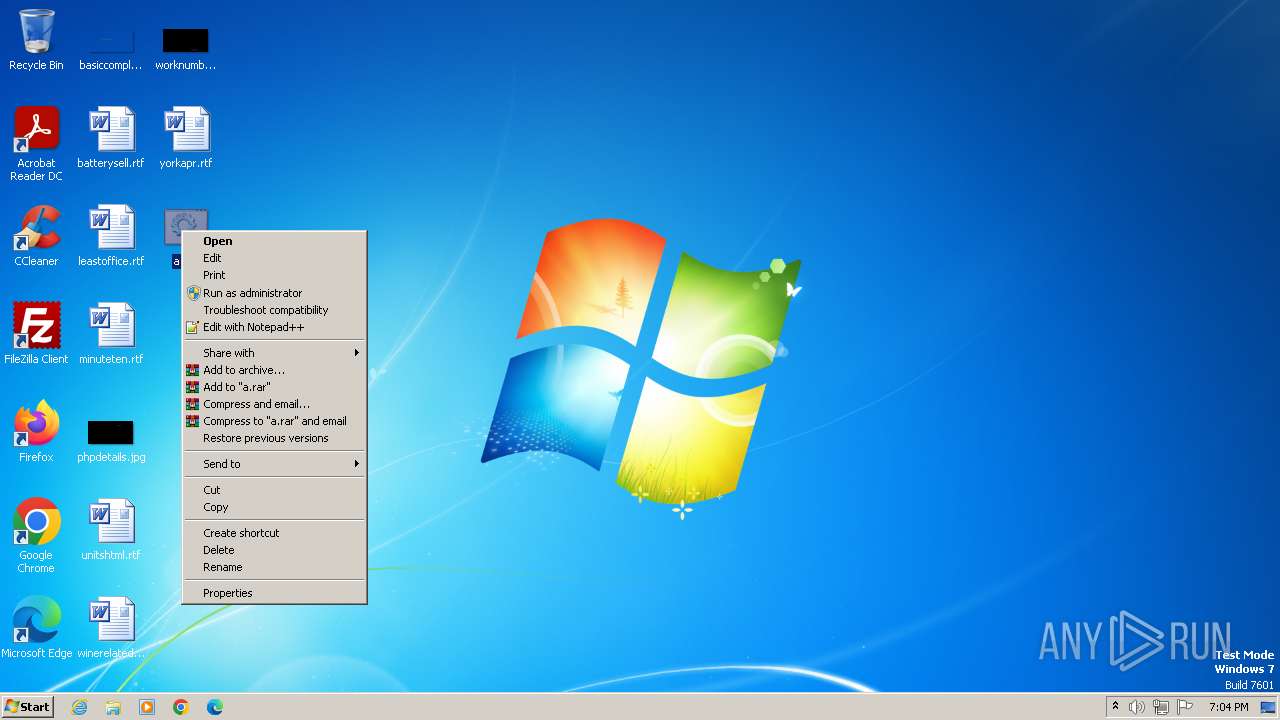Select the Firefox desktop shortcut
This screenshot has height=720, width=1280.
coord(36,432)
